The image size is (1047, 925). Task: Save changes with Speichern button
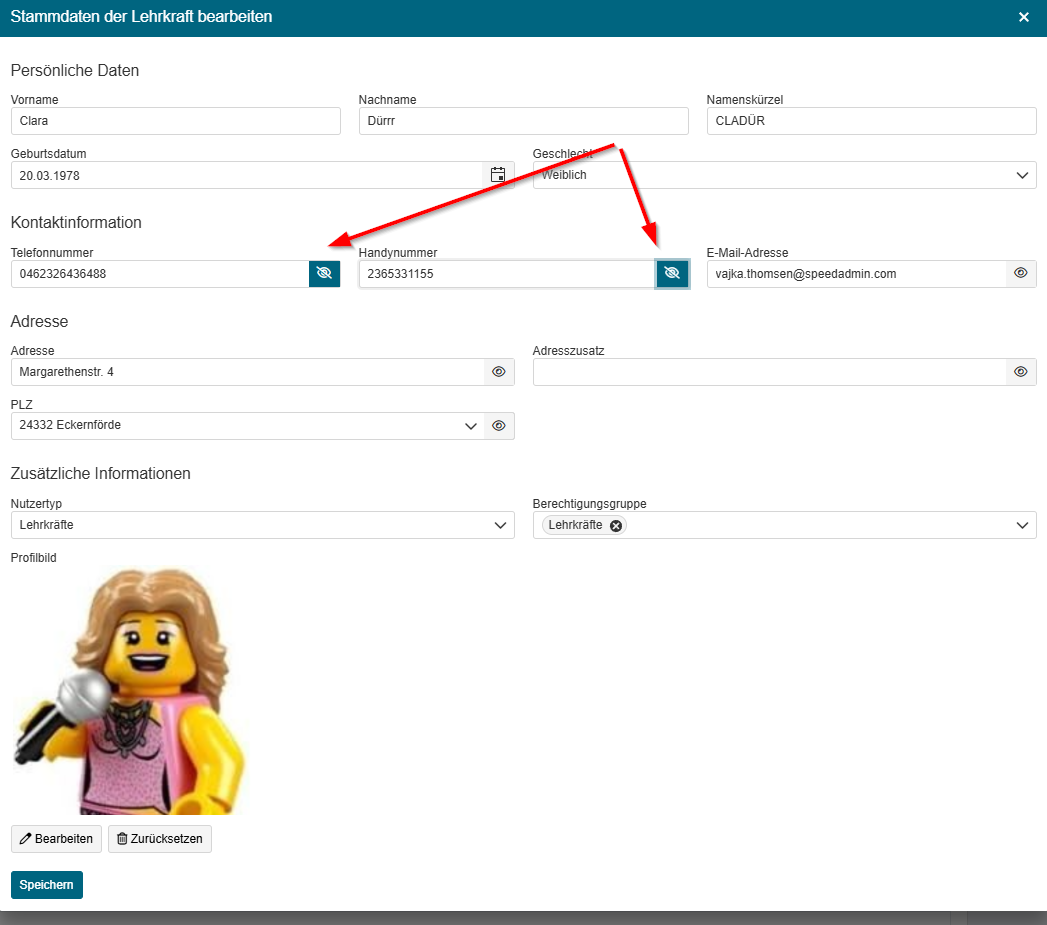(x=47, y=885)
